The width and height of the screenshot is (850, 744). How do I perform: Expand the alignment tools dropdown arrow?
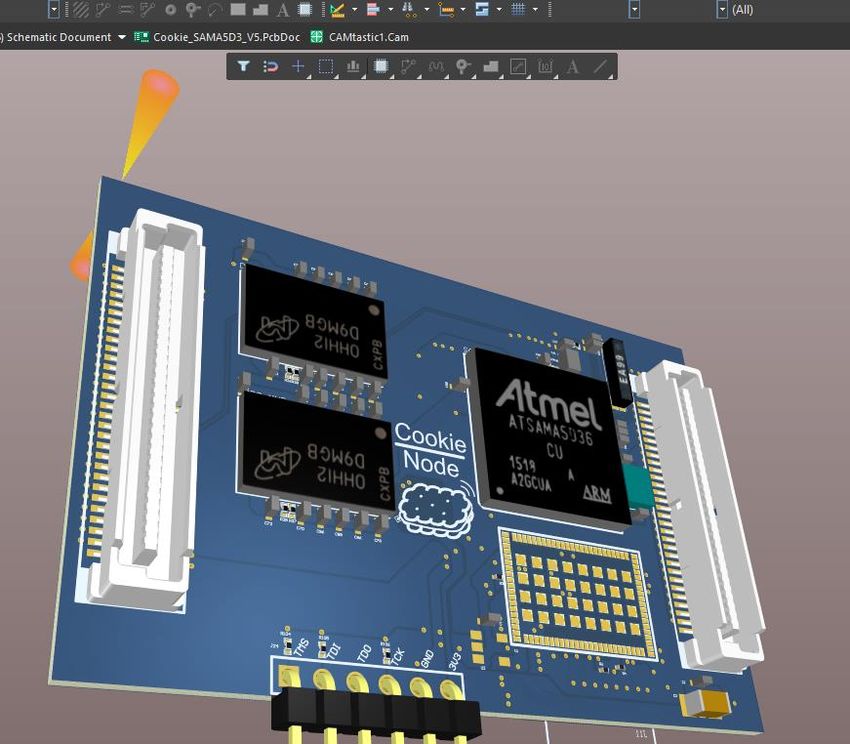(x=390, y=9)
